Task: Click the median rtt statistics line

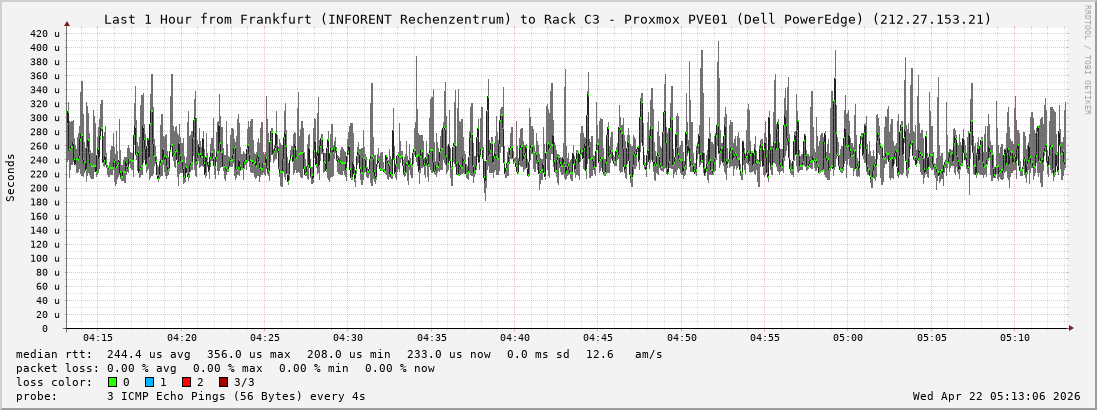Action: click(339, 354)
